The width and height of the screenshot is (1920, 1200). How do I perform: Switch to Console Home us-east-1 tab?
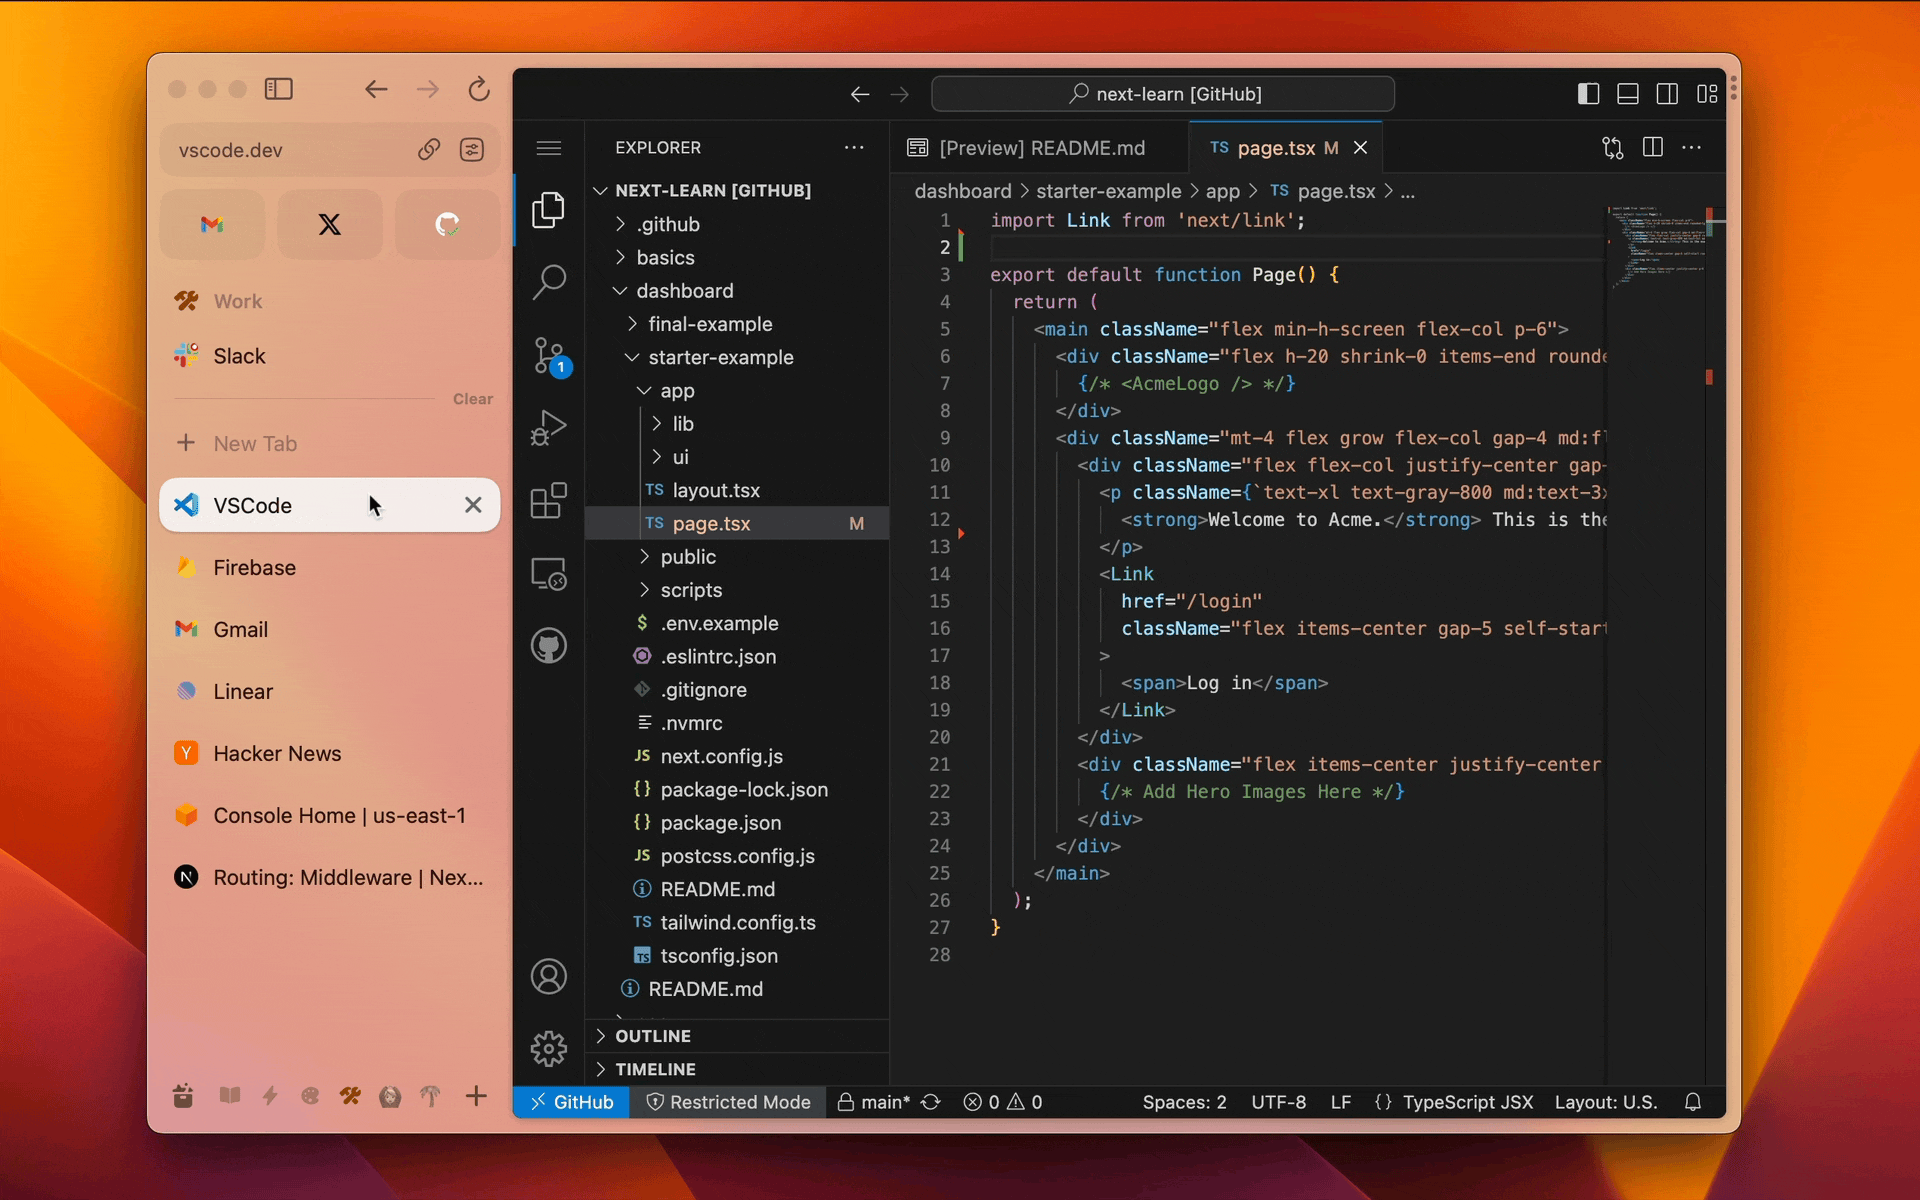click(x=329, y=815)
